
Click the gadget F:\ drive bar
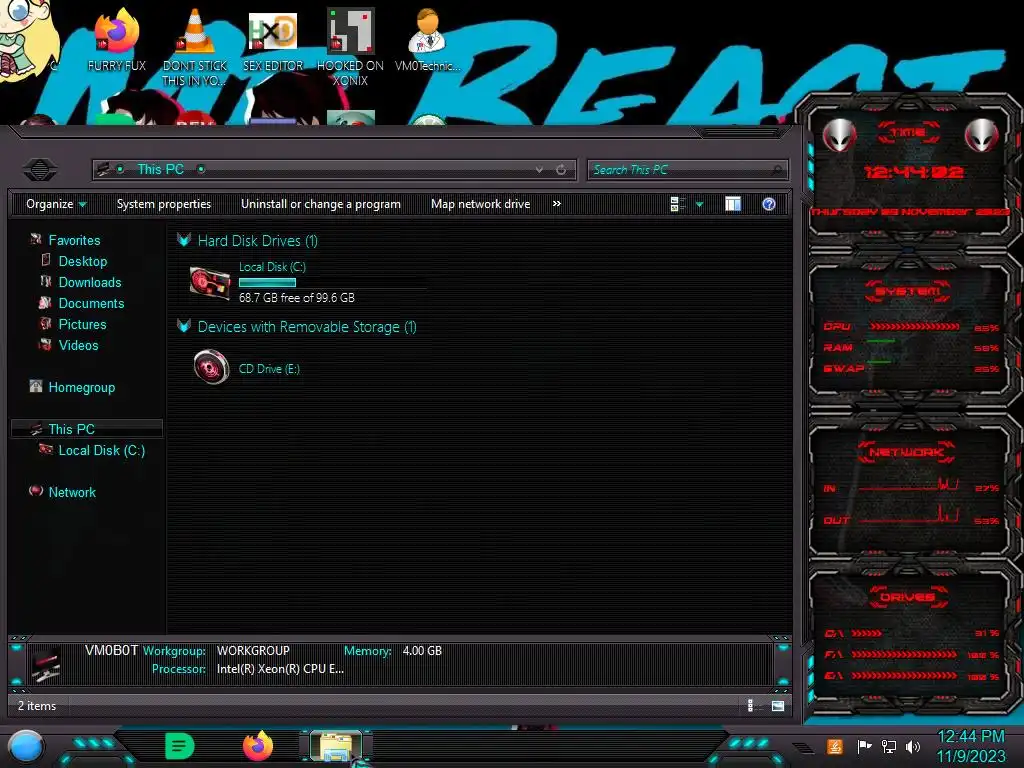point(904,654)
